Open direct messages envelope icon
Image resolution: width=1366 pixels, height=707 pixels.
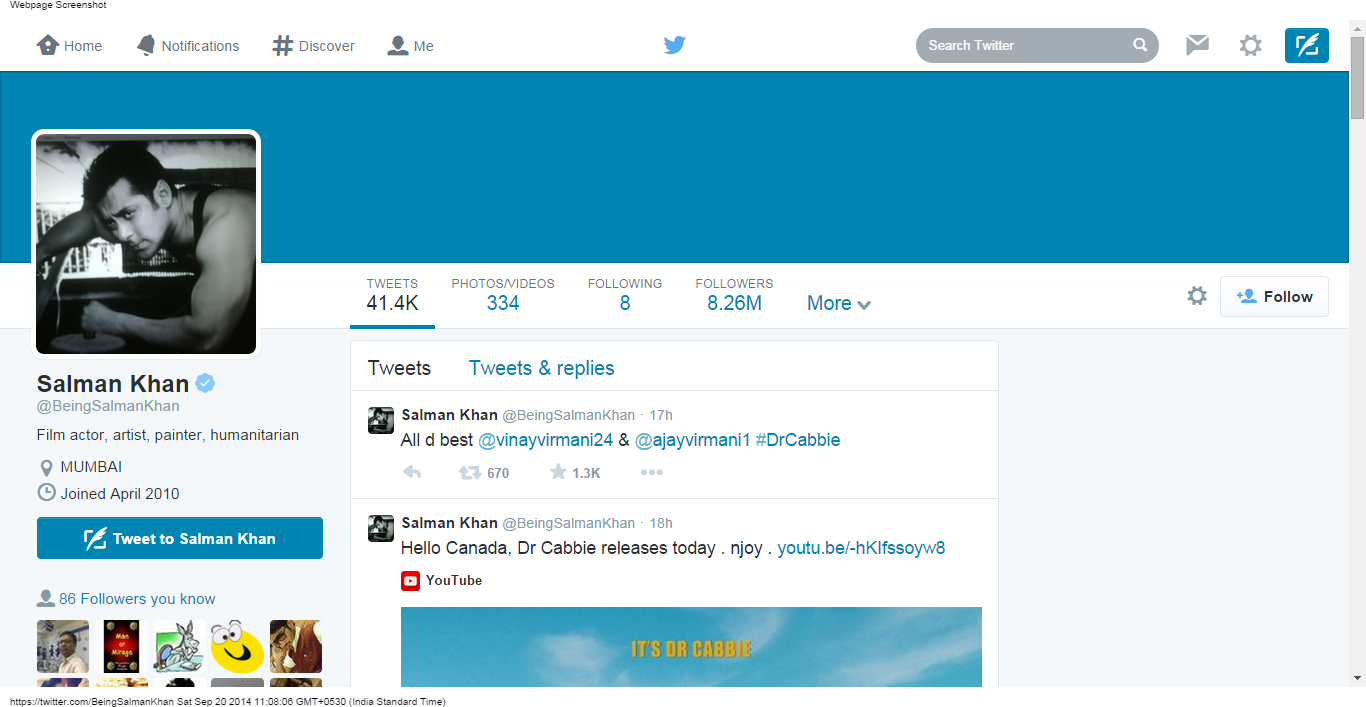pyautogui.click(x=1197, y=44)
